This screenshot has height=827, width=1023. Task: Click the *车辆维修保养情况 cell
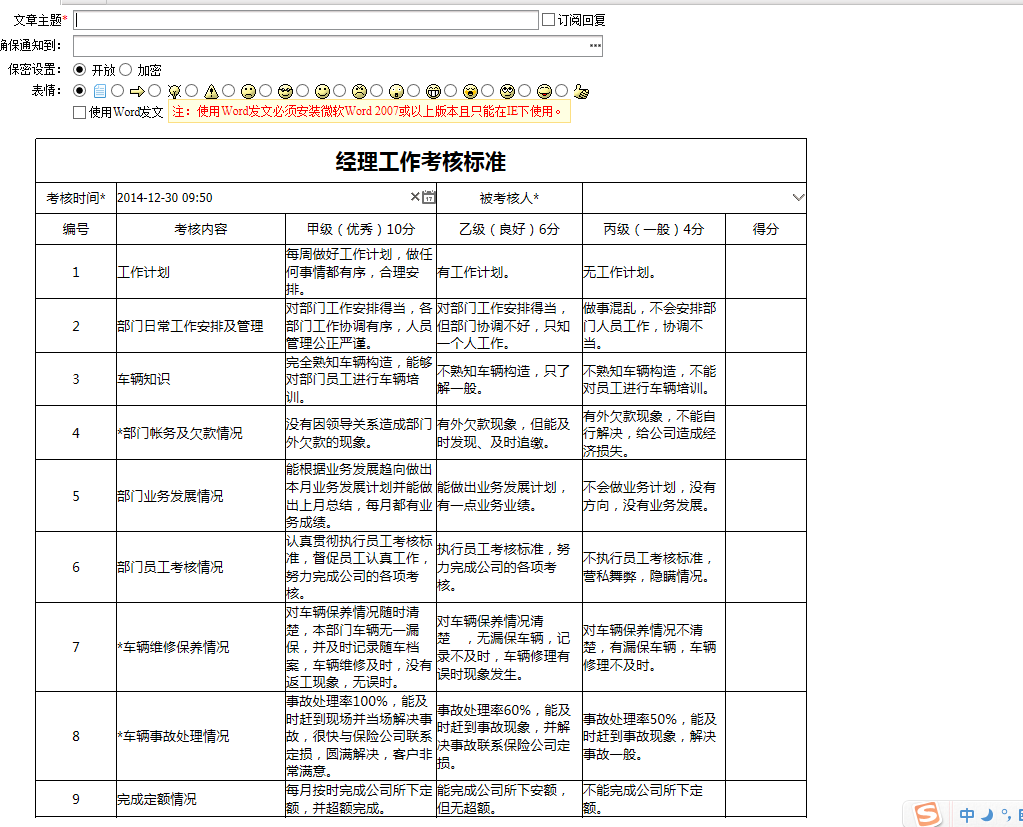coord(201,647)
